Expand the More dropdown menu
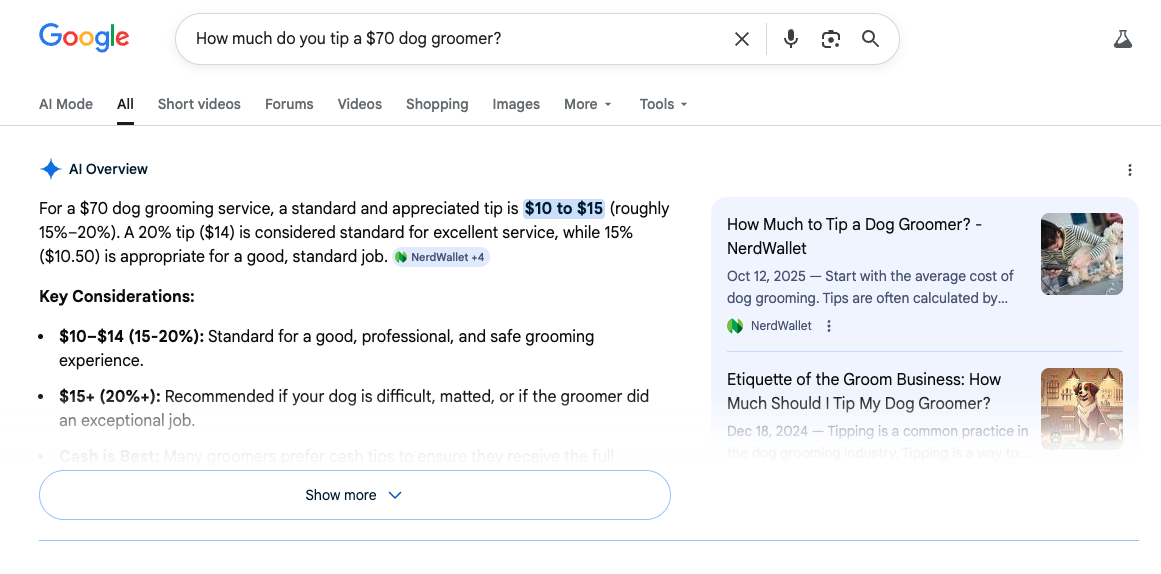Screen dimensions: 1161x574 click(x=587, y=104)
